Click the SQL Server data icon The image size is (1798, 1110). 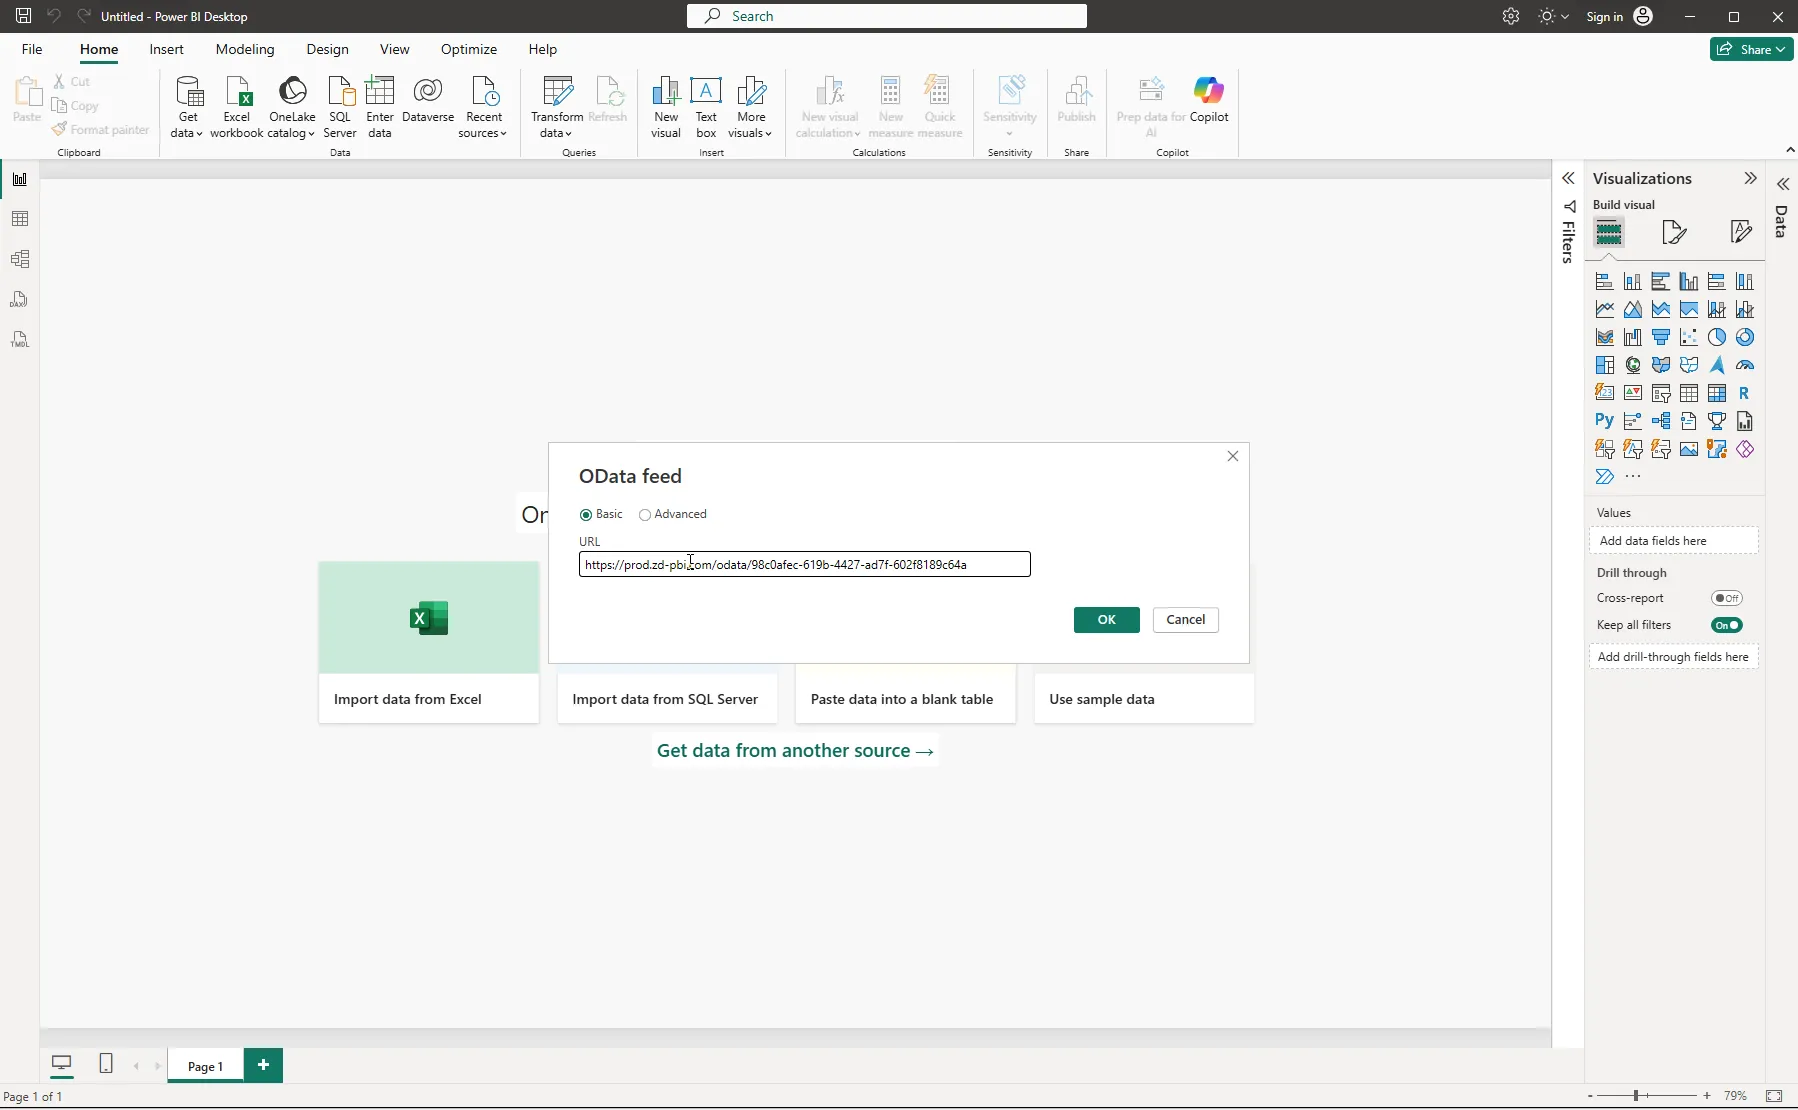(340, 107)
